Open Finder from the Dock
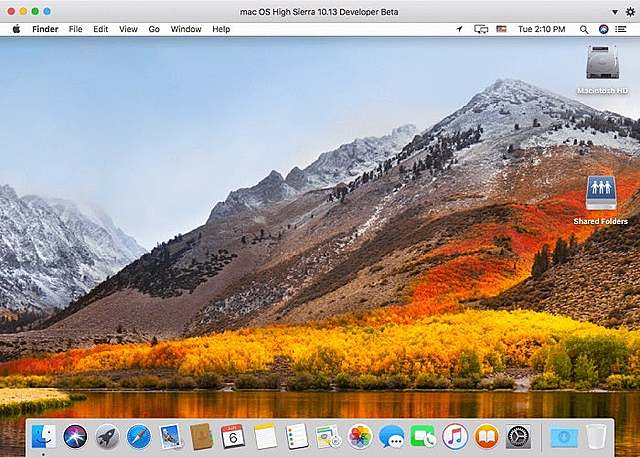This screenshot has height=457, width=640. (44, 437)
